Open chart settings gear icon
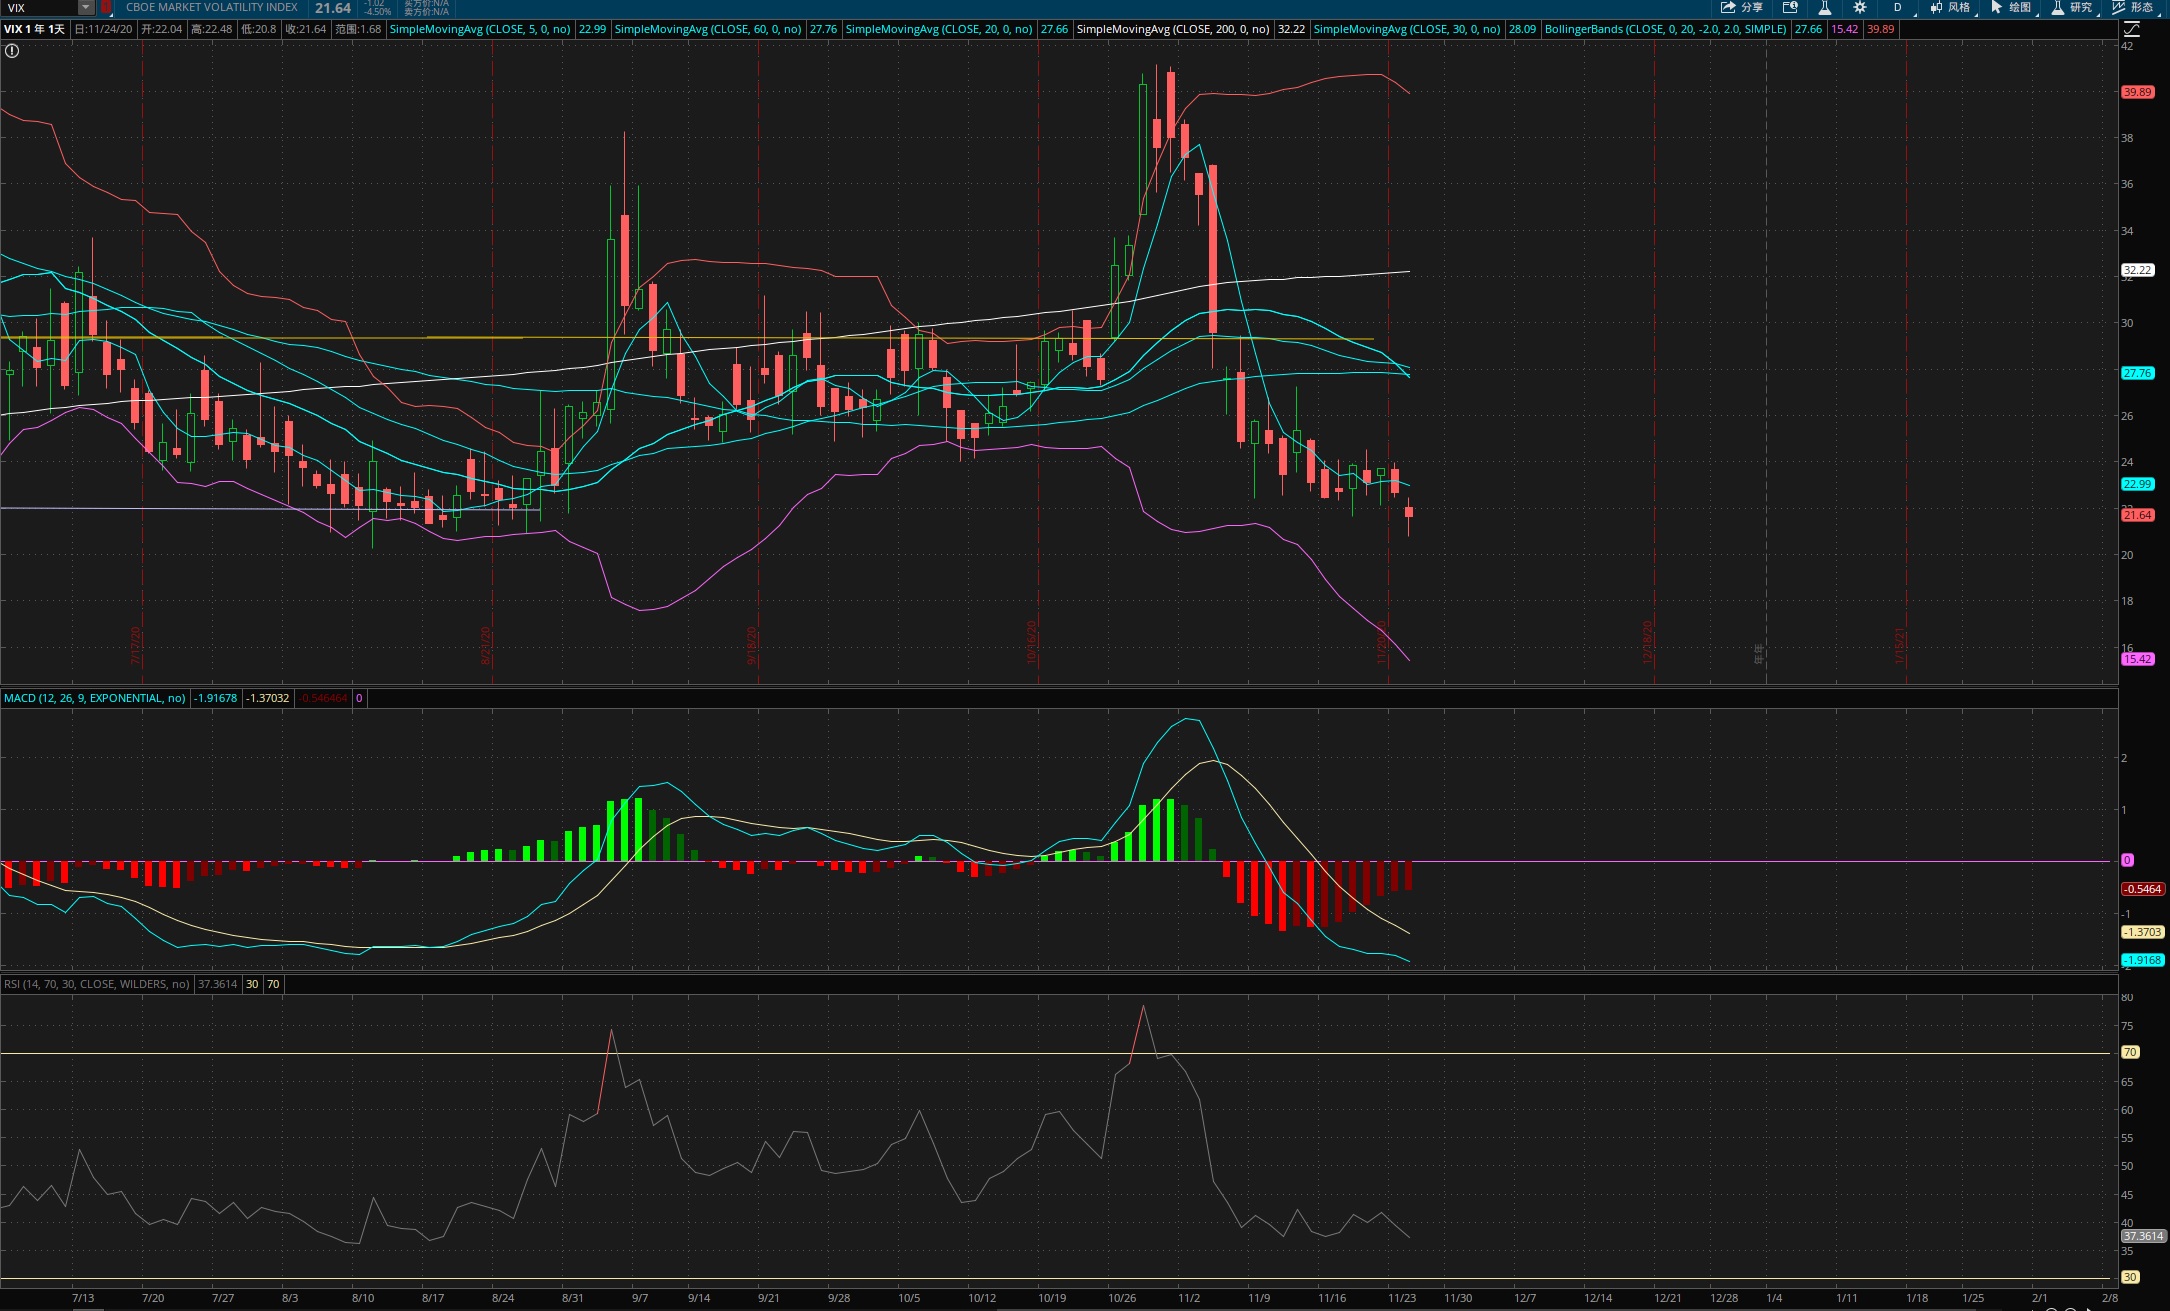2170x1311 pixels. pos(1860,8)
